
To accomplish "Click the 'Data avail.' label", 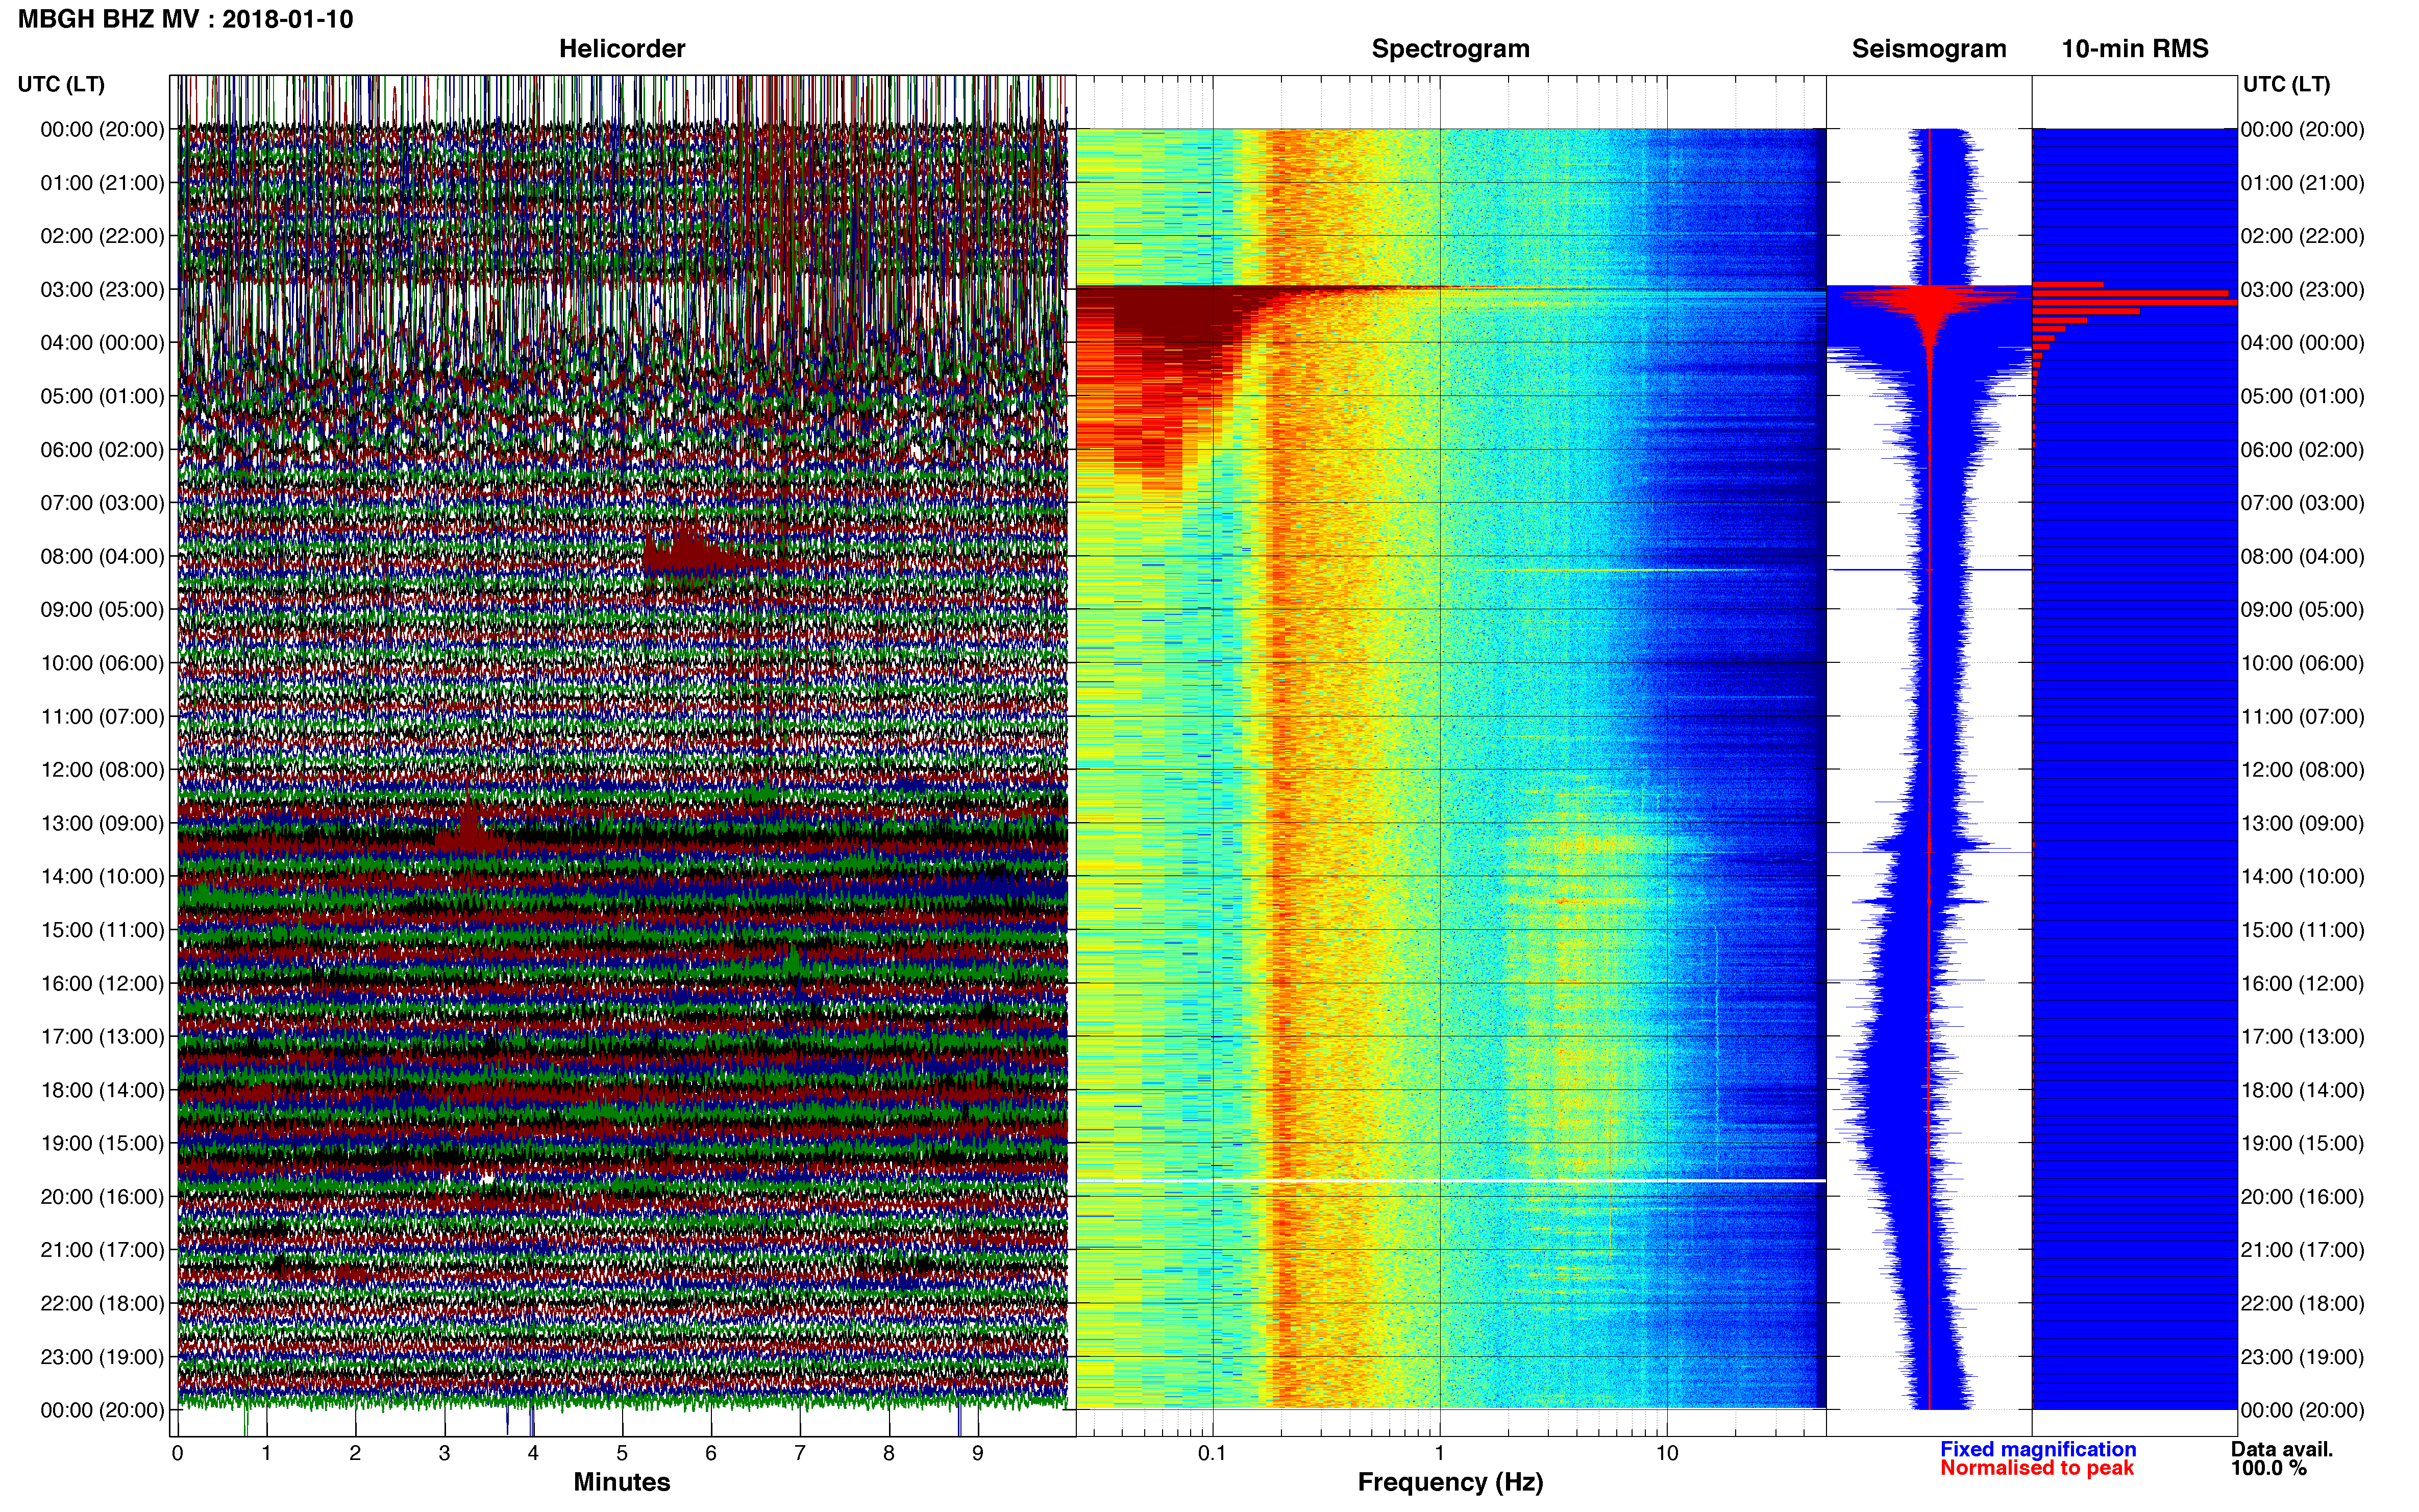I will 2282,1449.
